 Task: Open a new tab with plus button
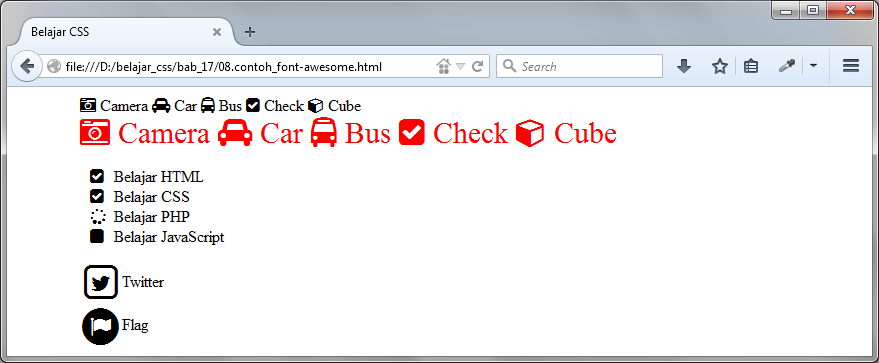click(x=250, y=32)
